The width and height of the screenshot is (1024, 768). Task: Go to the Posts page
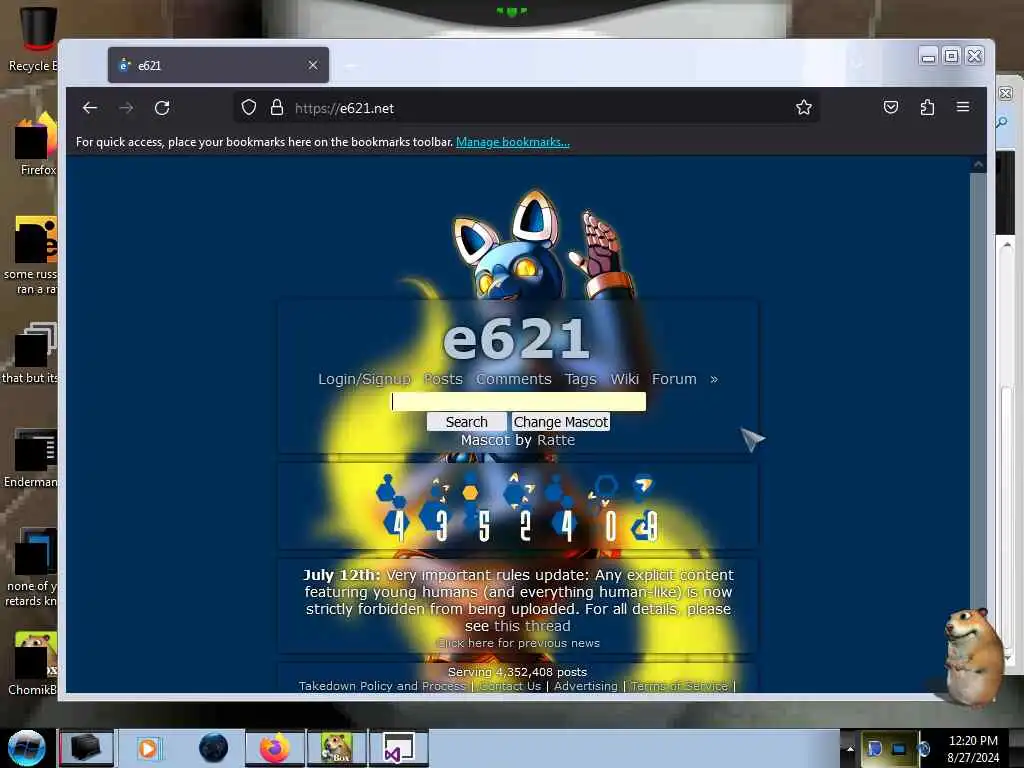(443, 379)
